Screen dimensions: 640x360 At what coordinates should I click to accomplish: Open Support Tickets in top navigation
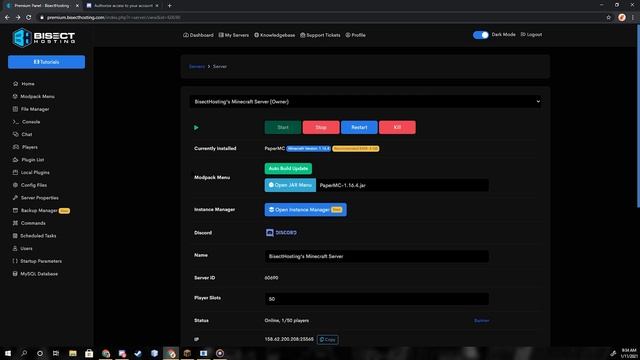point(320,35)
